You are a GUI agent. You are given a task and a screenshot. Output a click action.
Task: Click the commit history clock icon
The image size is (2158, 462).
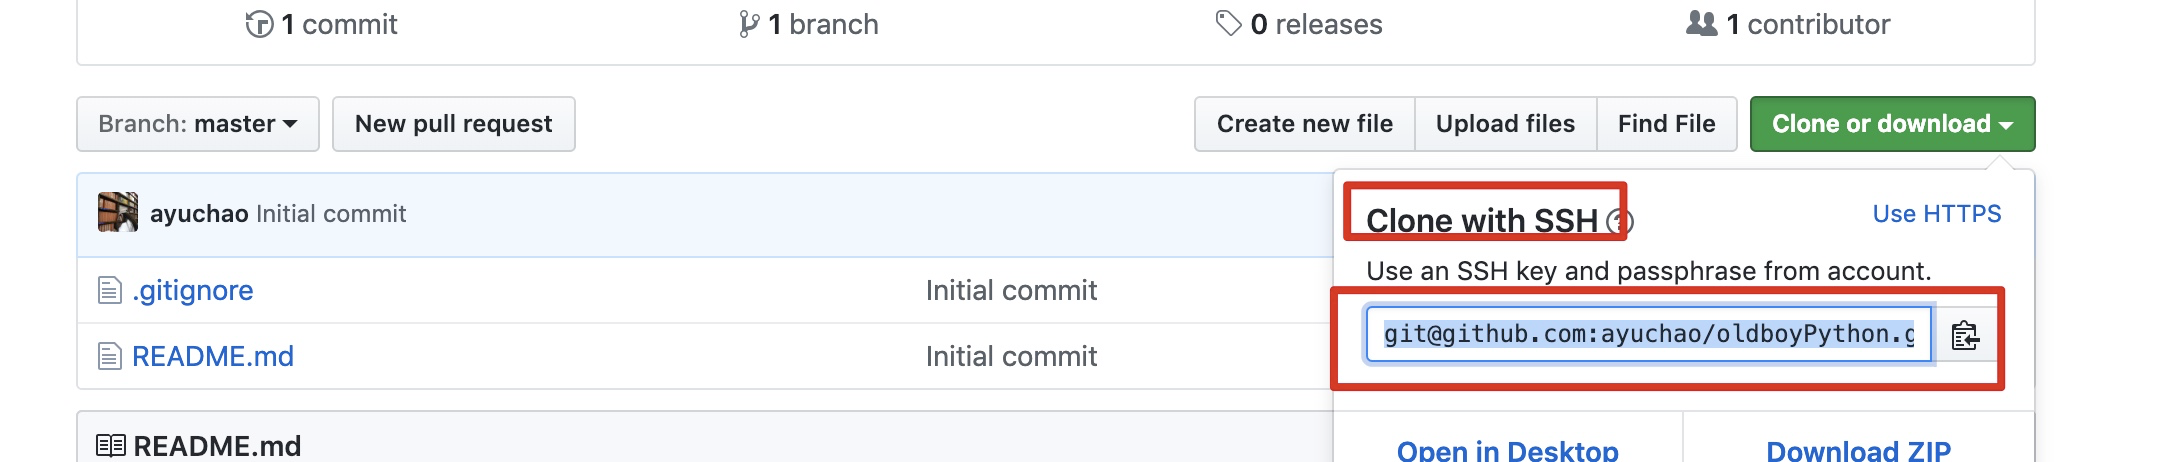coord(259,24)
